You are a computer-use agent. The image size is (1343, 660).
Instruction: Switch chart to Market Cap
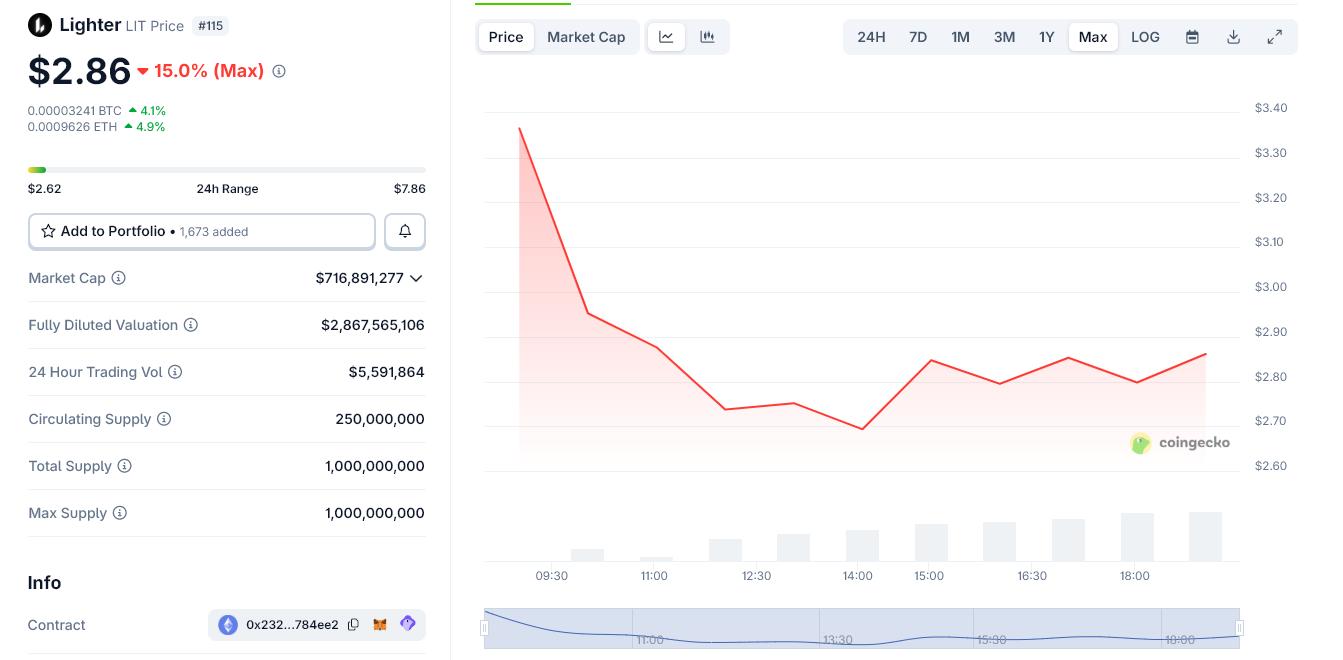point(586,37)
